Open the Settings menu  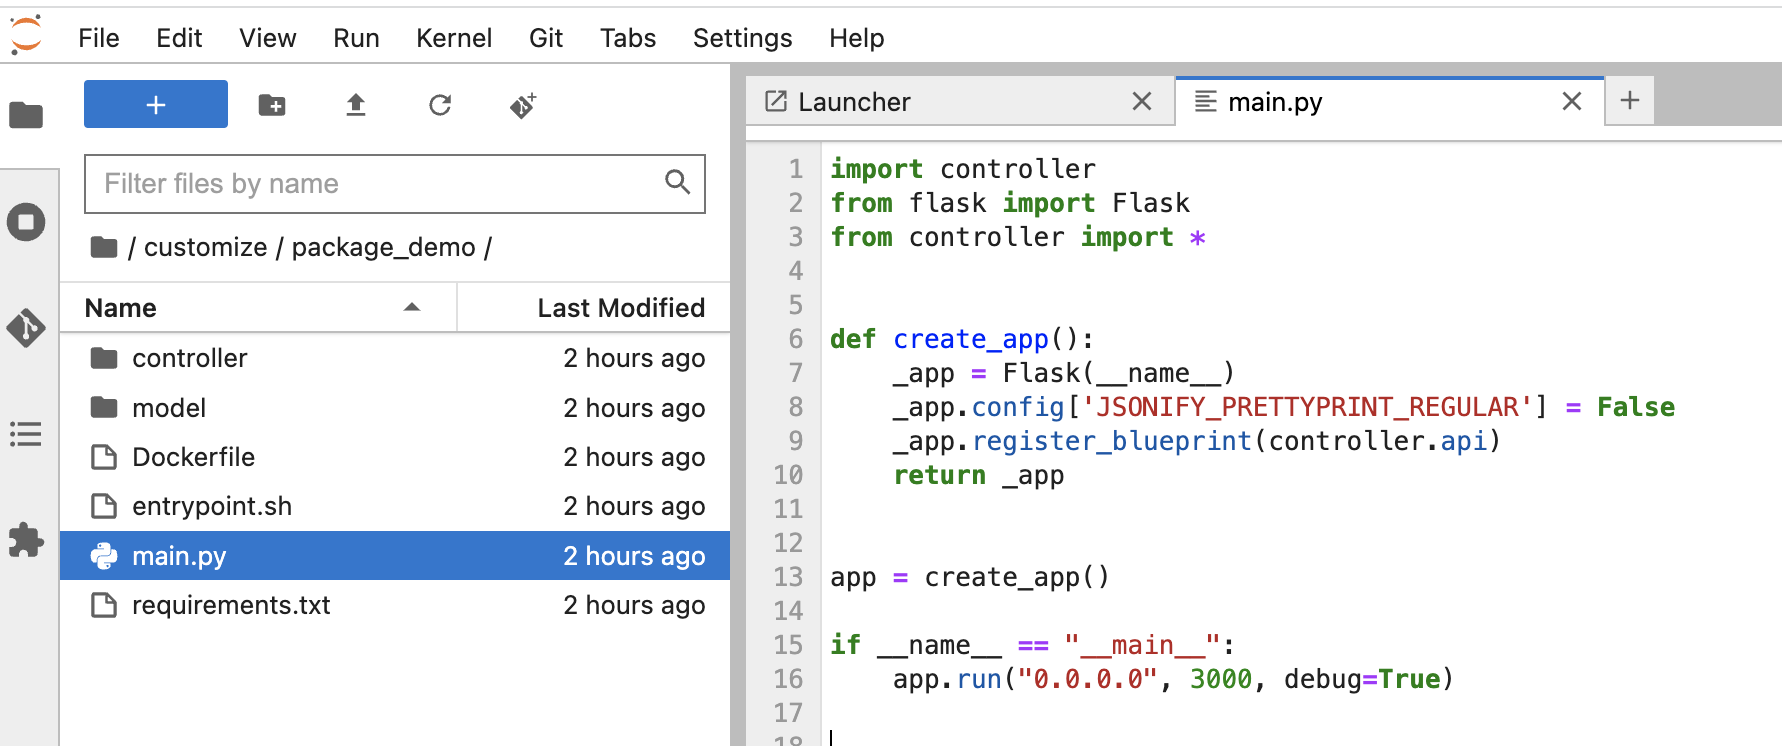(742, 38)
